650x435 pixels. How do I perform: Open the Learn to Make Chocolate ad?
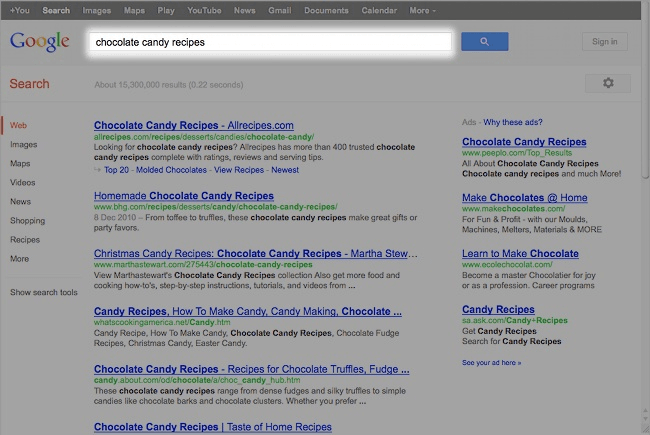point(520,253)
